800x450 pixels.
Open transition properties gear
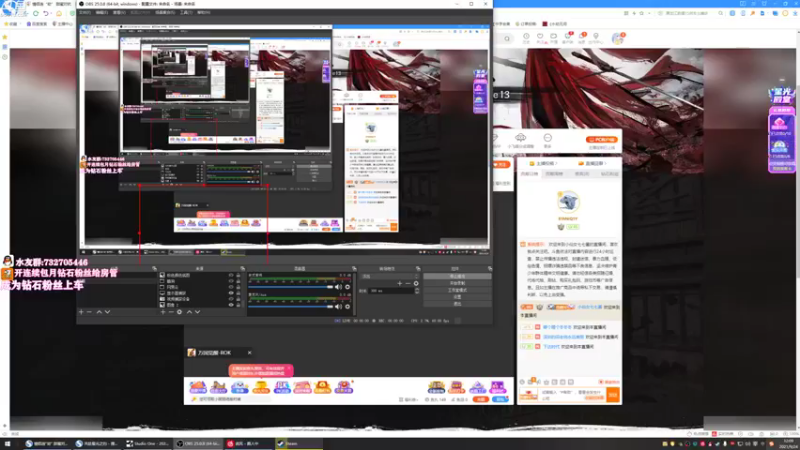click(x=416, y=283)
